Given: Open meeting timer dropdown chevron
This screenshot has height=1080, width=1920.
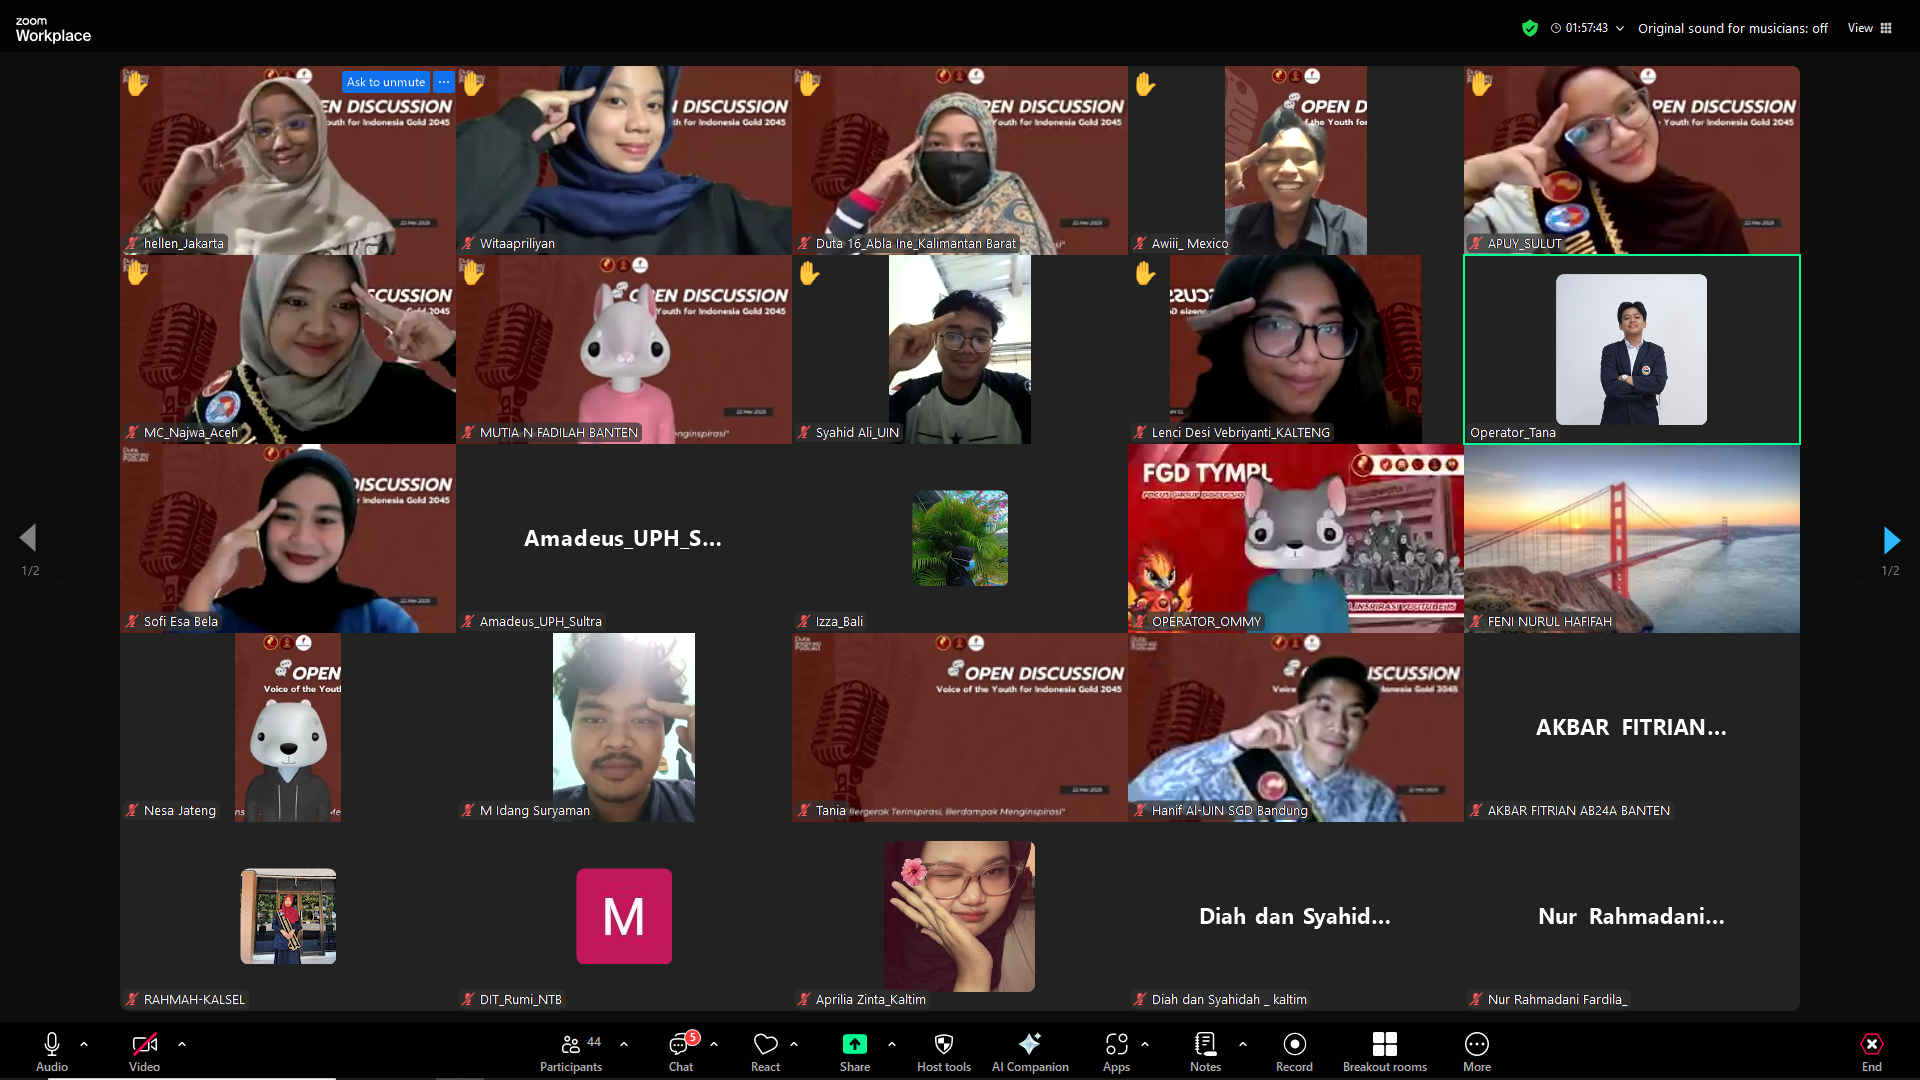Looking at the screenshot, I should pos(1620,28).
